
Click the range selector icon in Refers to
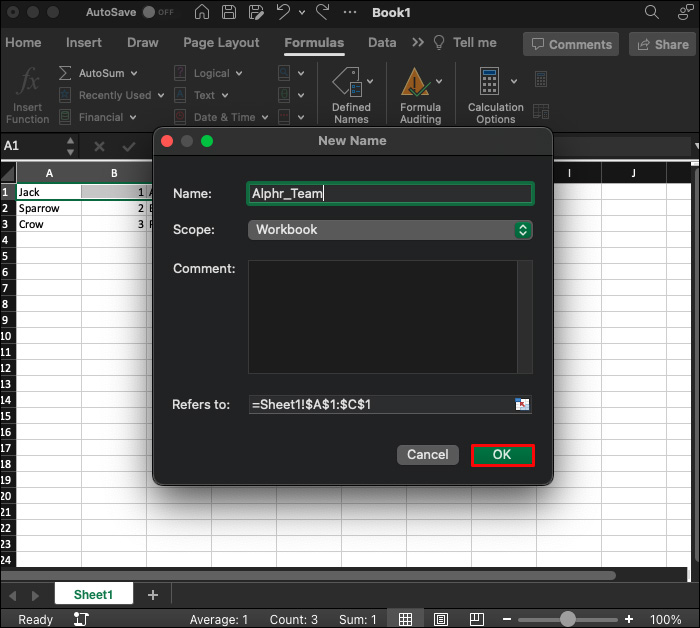[522, 405]
